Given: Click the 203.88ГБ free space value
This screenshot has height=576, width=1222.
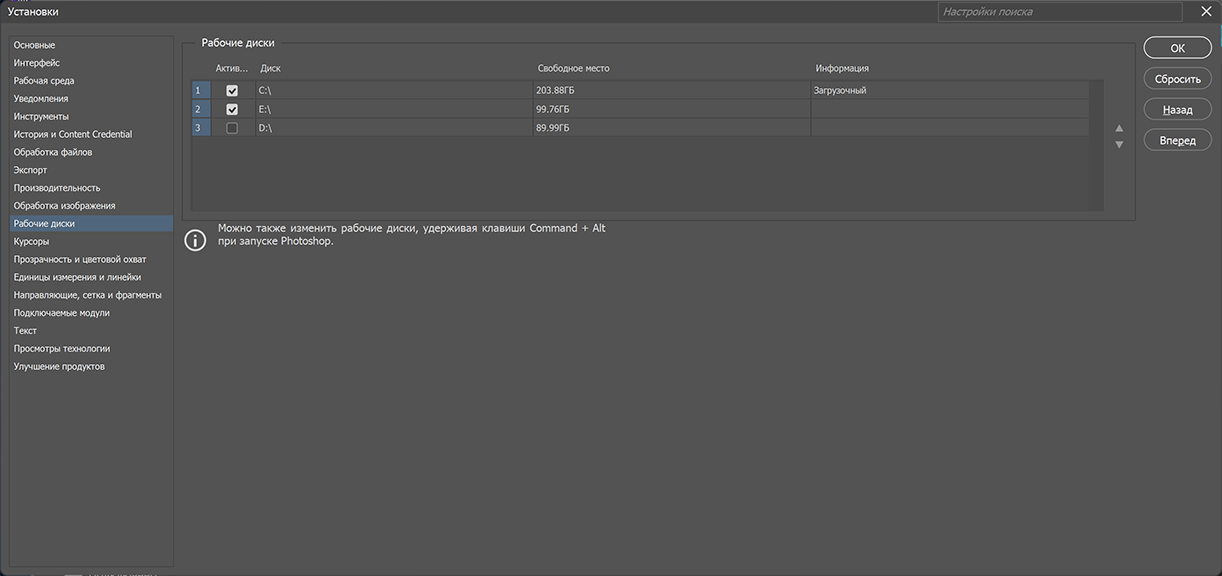Looking at the screenshot, I should point(555,91).
